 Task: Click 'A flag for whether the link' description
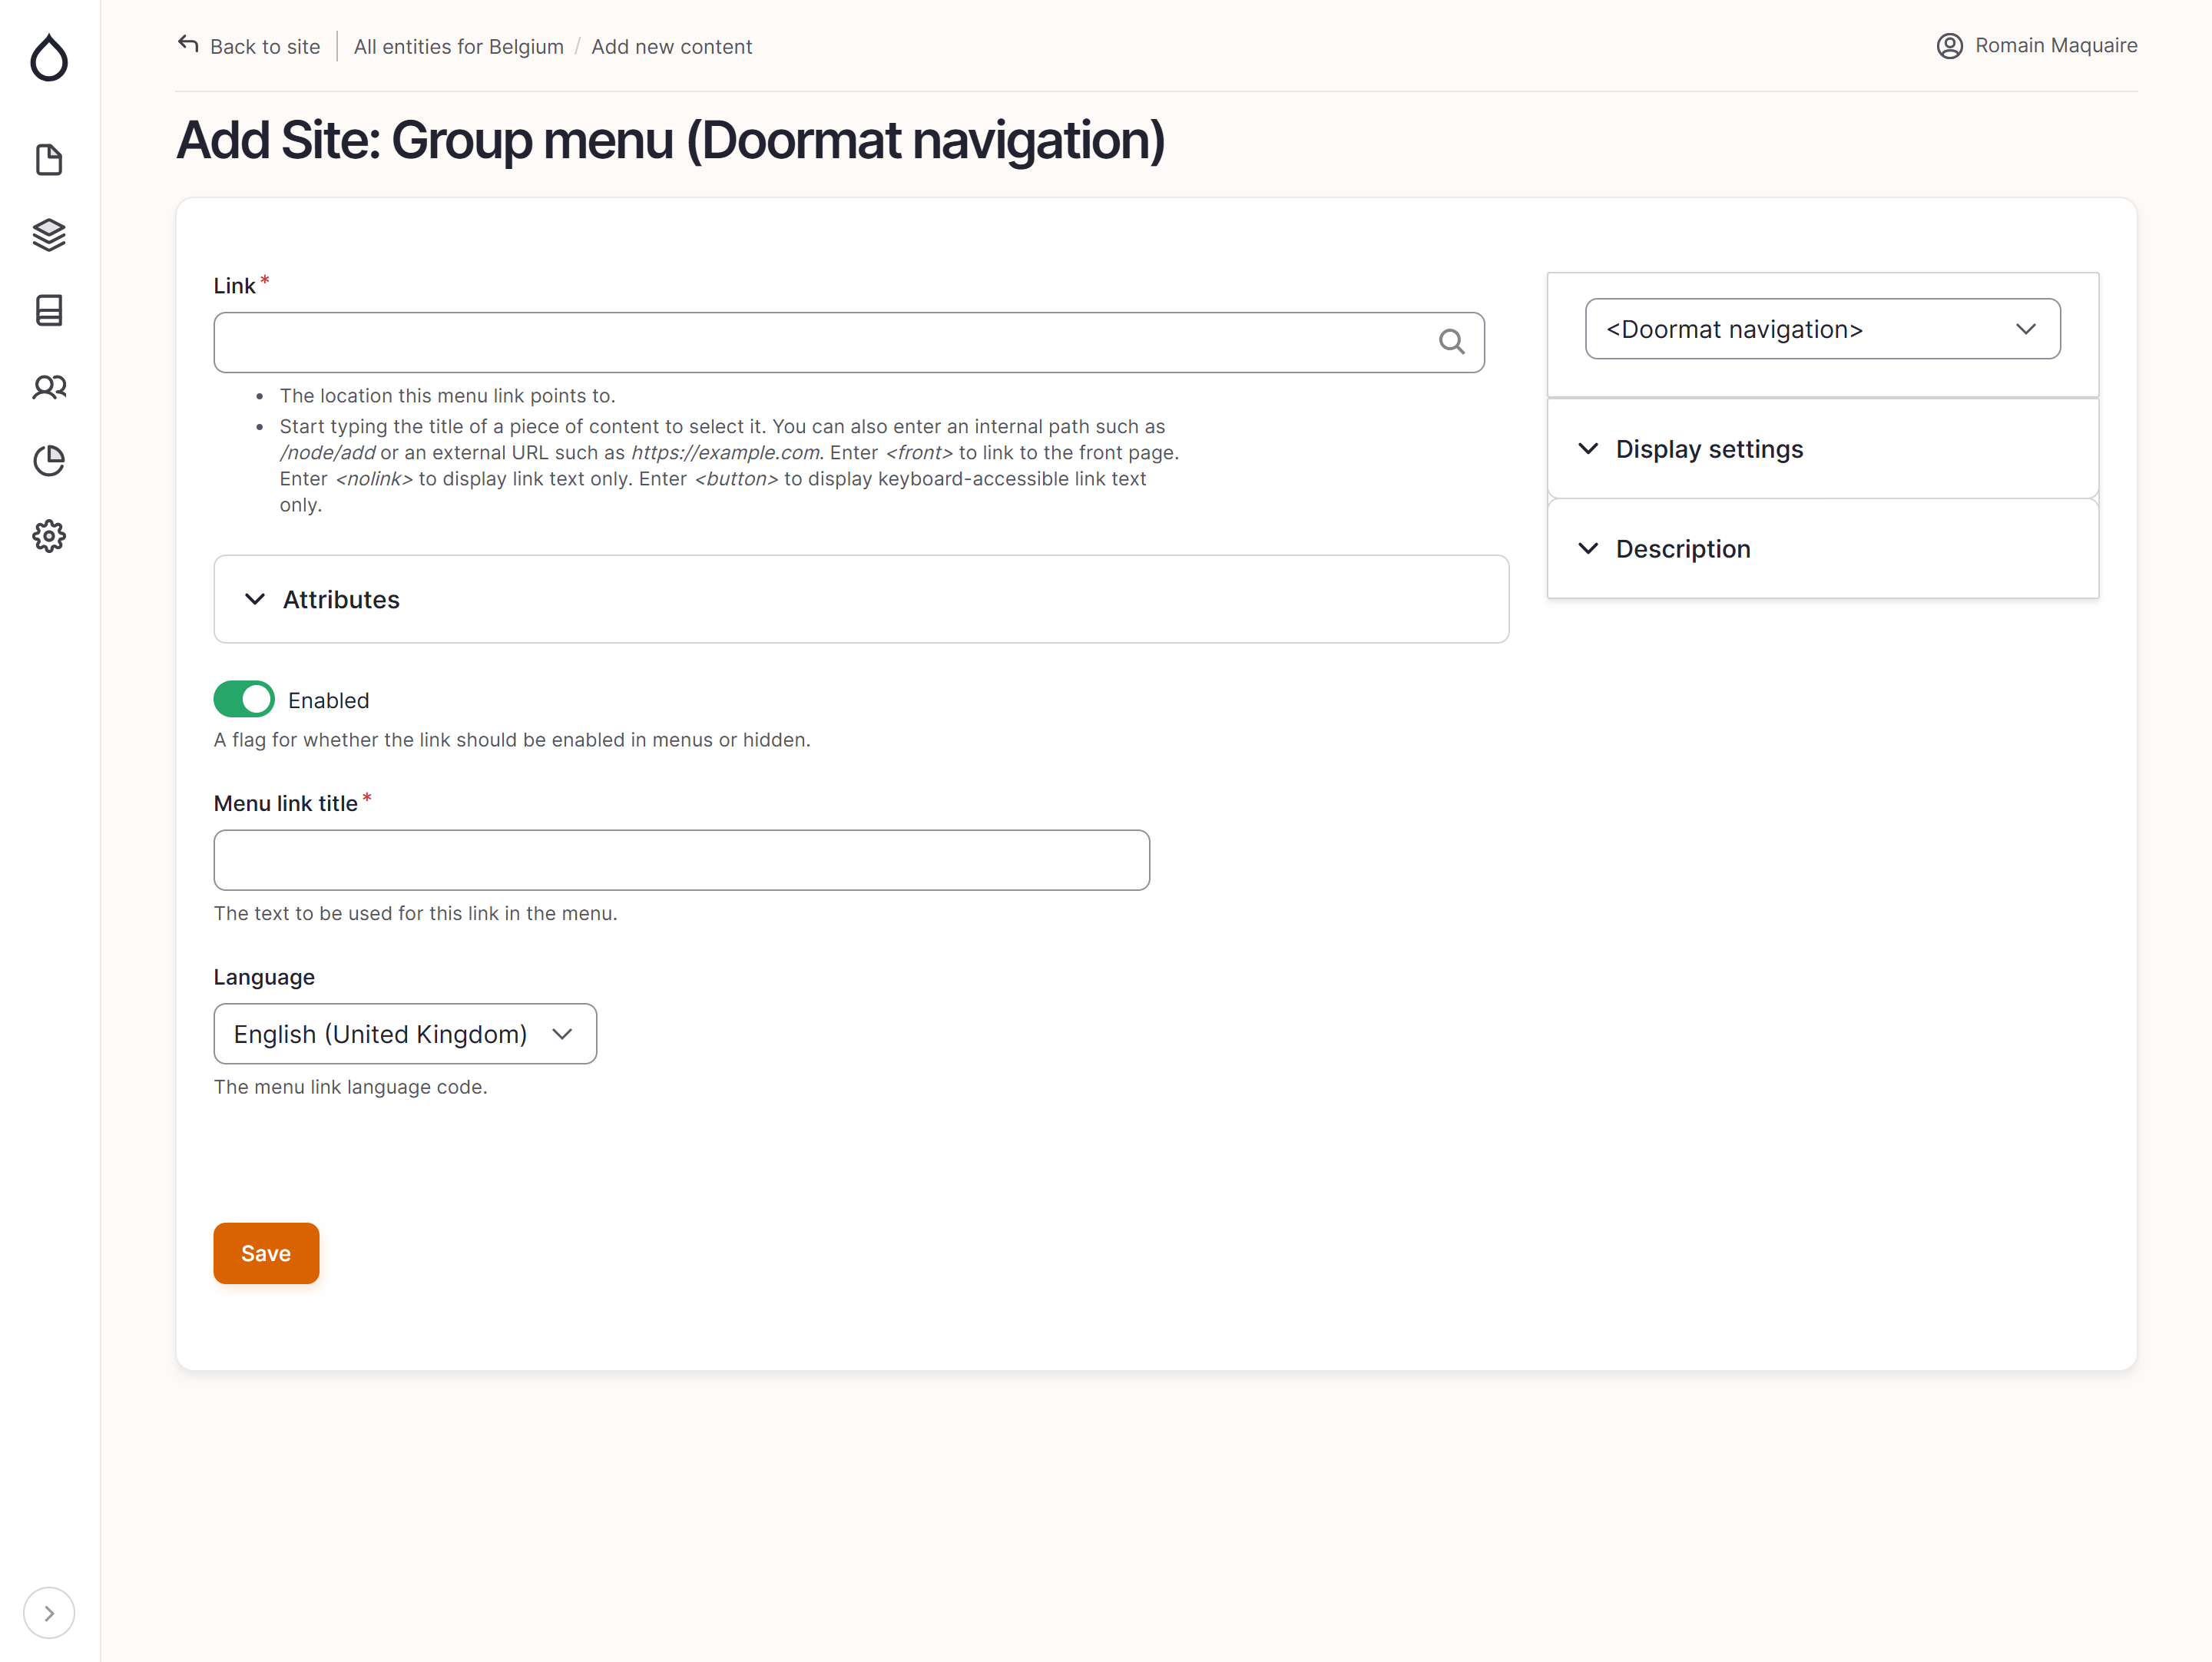(512, 740)
